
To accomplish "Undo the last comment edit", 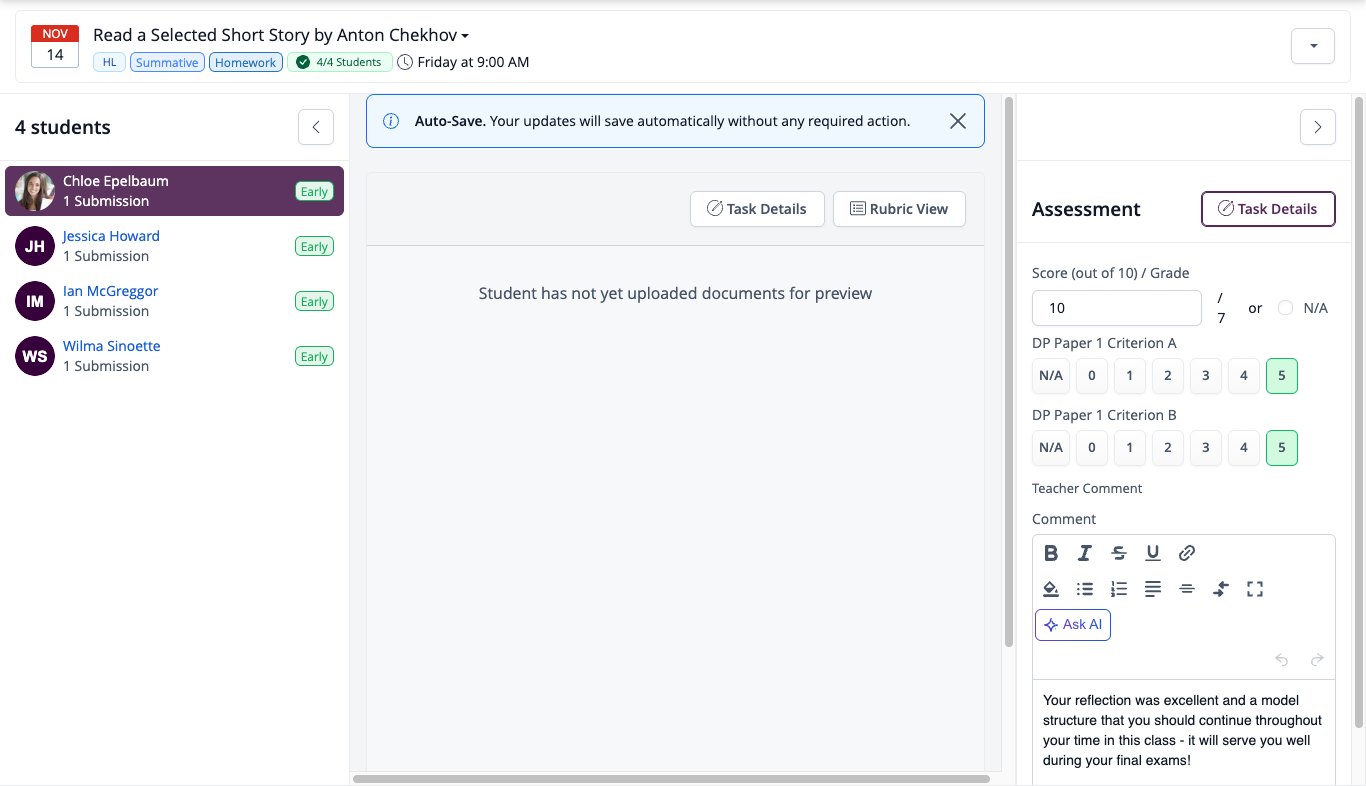I will 1282,660.
